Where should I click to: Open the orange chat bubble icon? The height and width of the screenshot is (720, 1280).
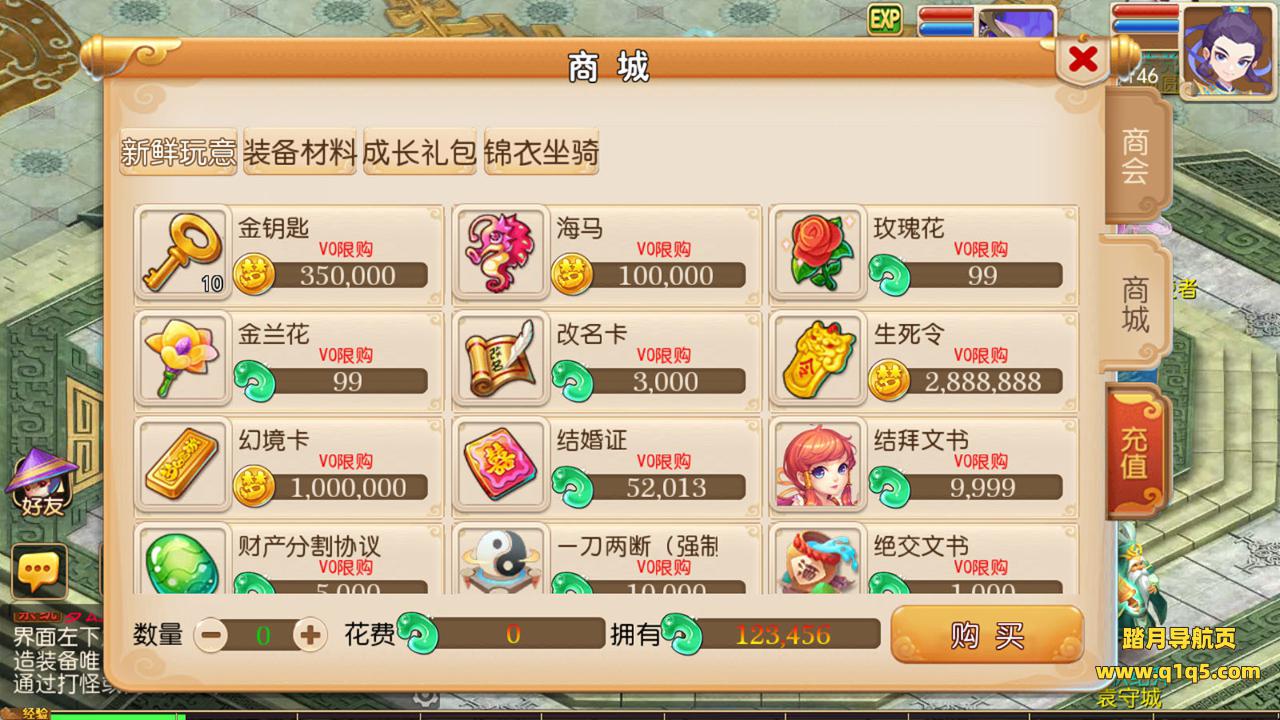tap(39, 572)
